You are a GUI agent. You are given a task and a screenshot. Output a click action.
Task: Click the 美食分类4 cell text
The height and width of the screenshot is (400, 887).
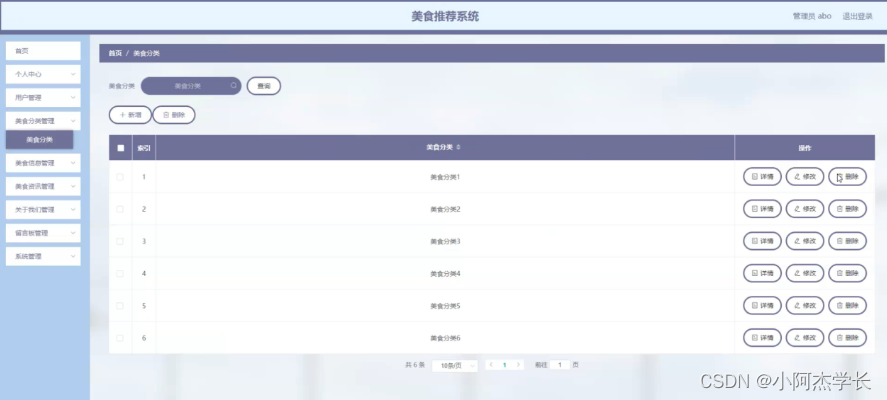445,273
